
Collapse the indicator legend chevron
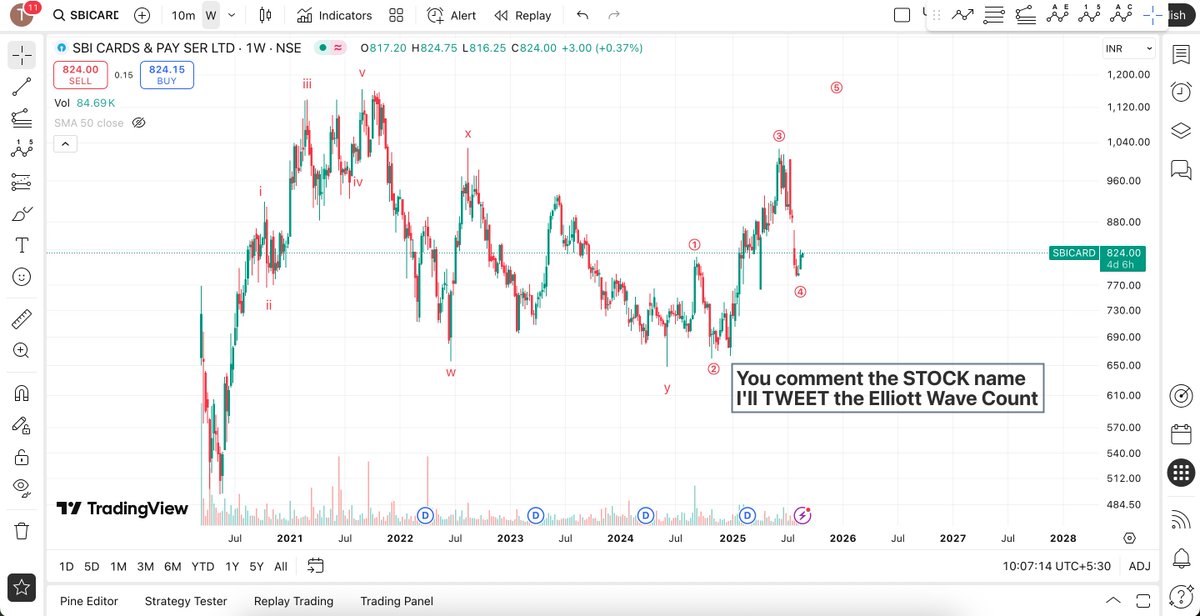point(64,144)
